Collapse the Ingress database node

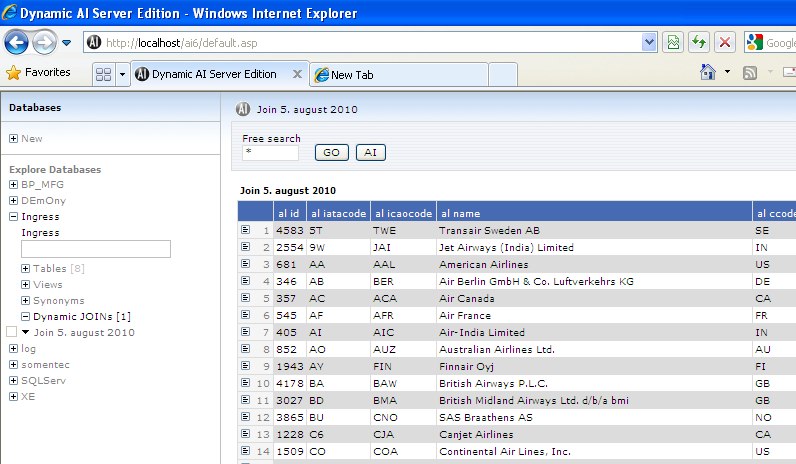14,216
